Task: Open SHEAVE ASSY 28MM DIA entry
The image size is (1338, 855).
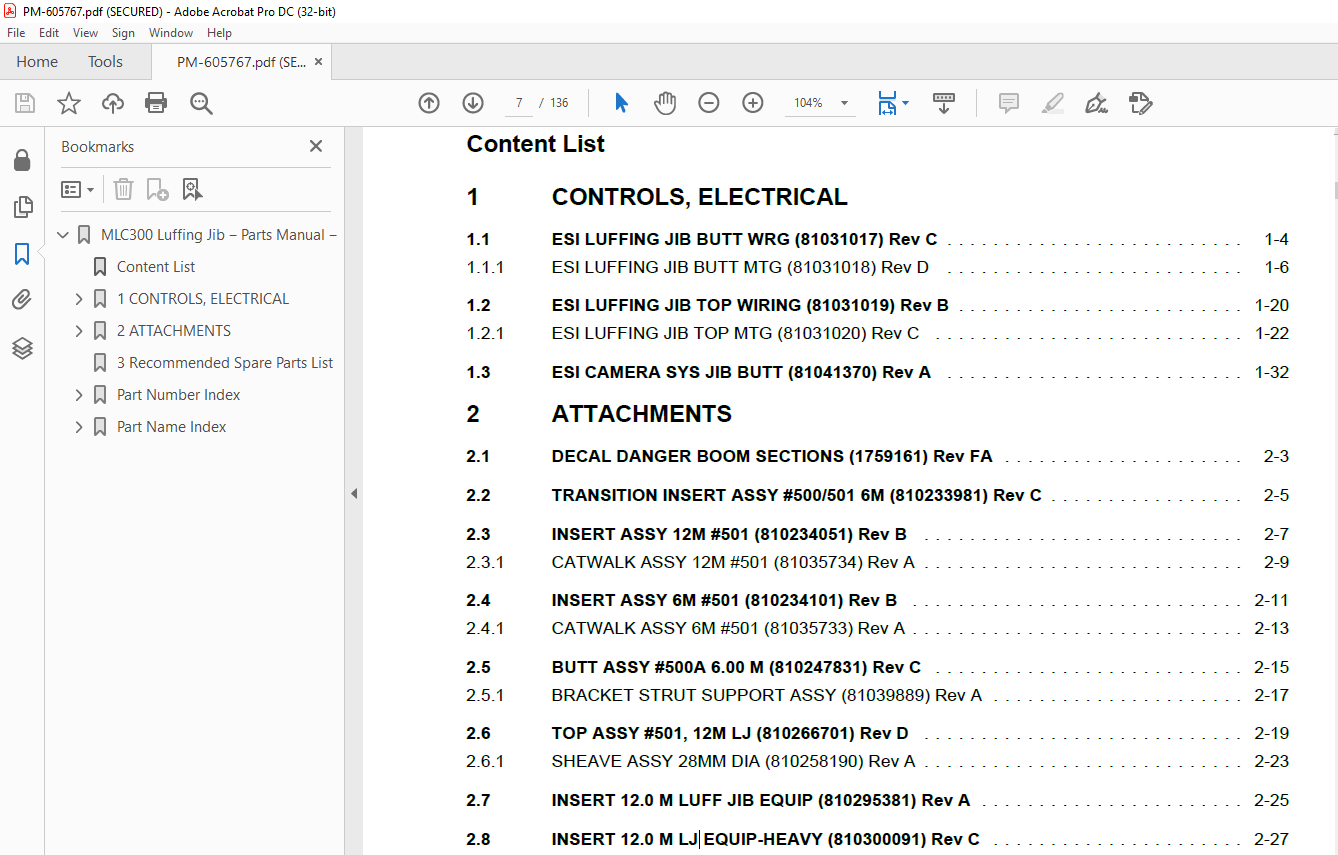Action: coord(733,761)
